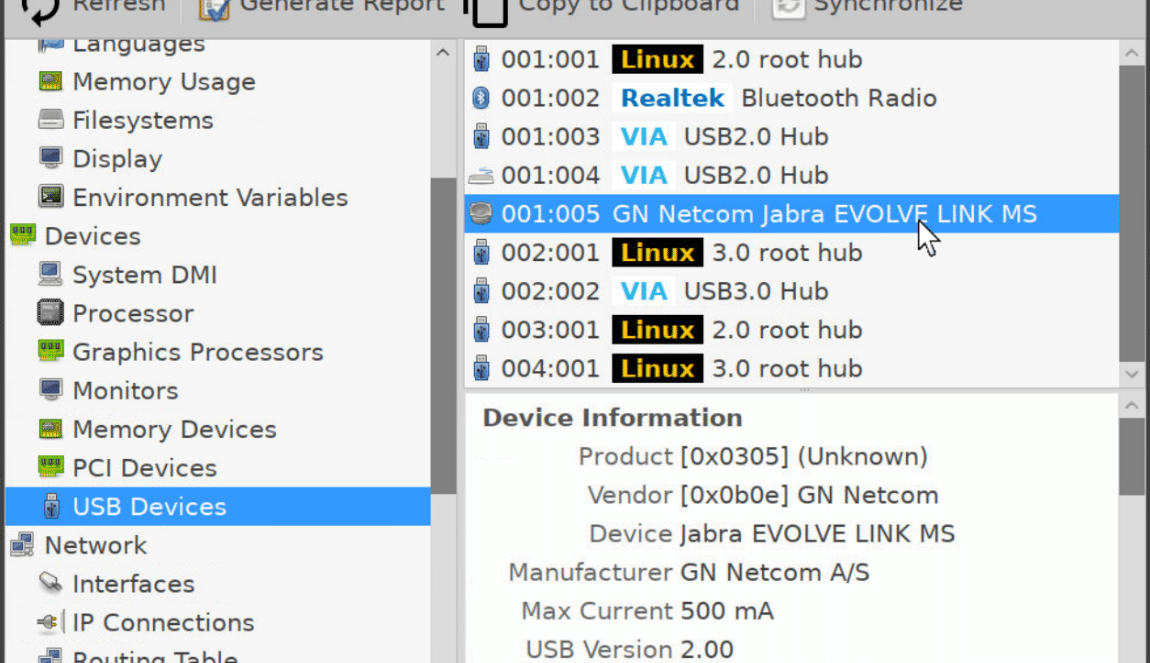Select the Monitors screen icon

click(51, 390)
